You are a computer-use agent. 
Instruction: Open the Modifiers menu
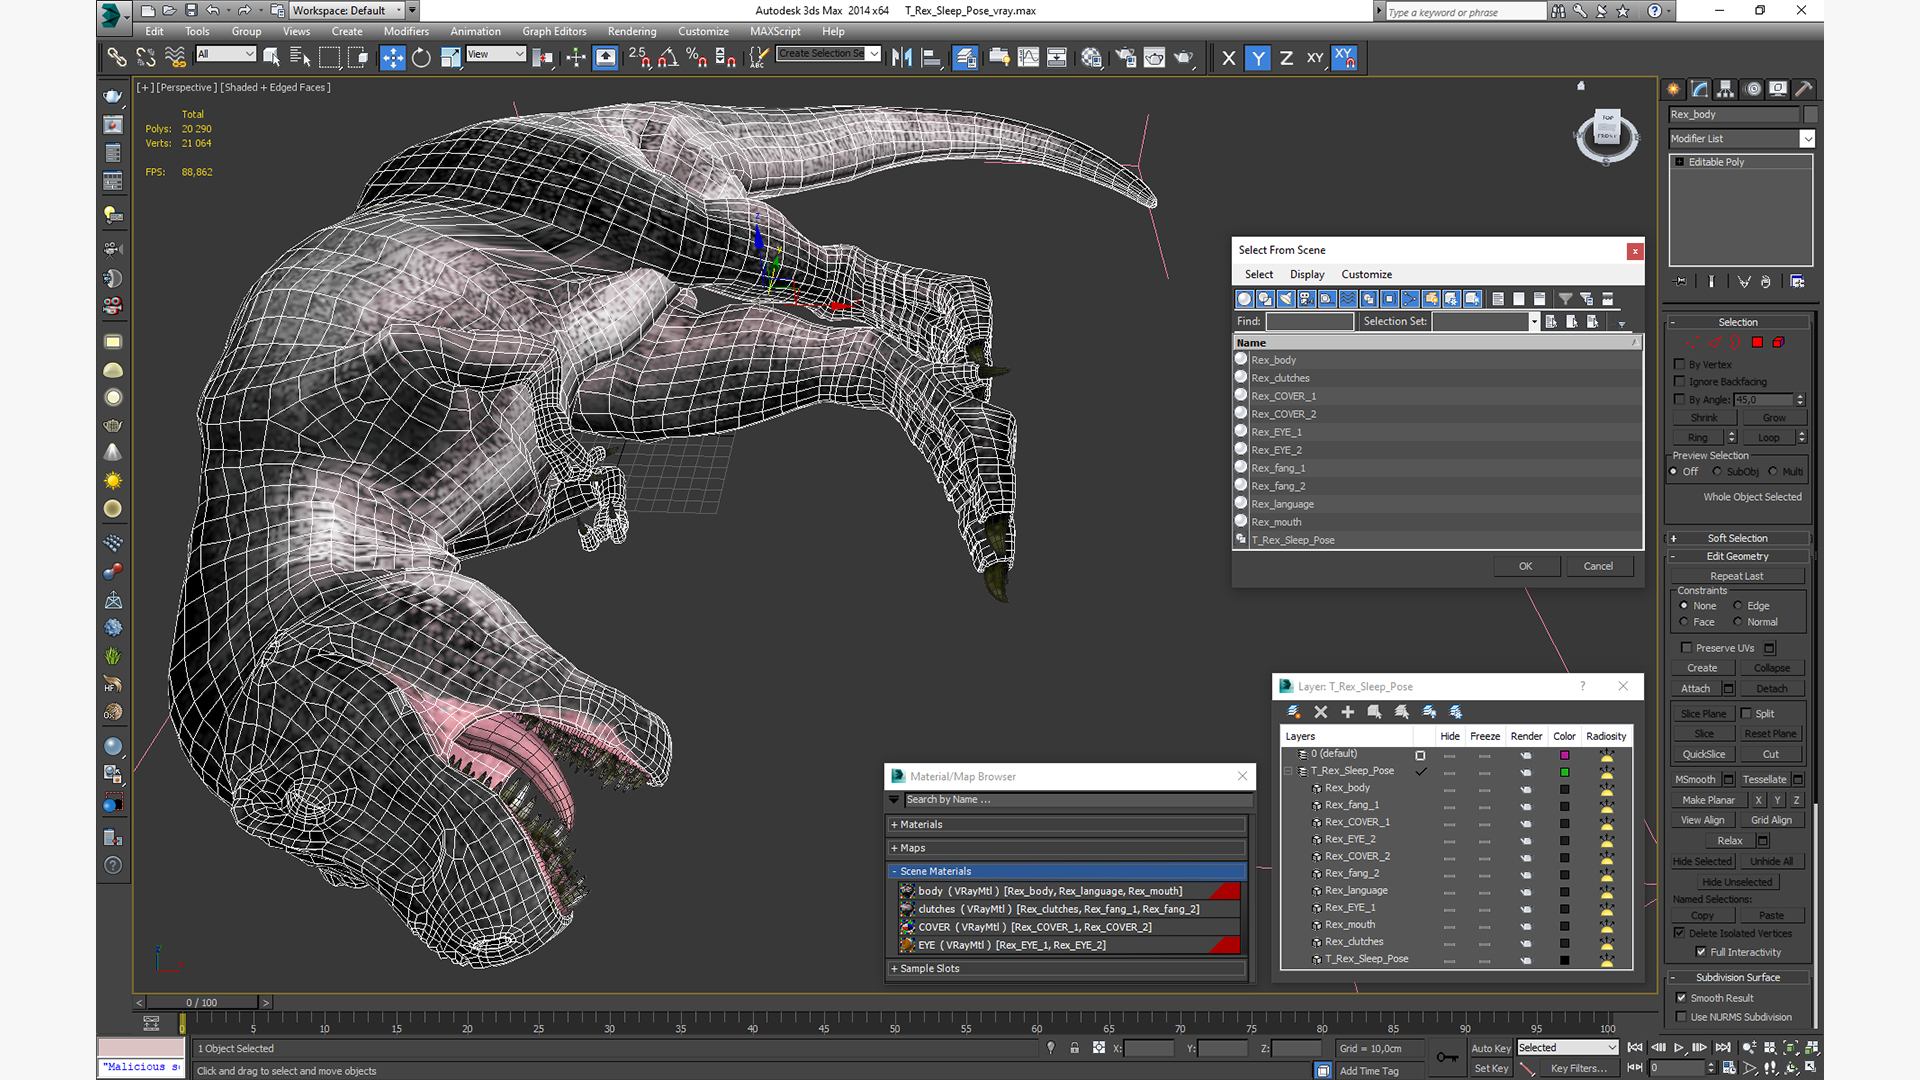pos(406,32)
